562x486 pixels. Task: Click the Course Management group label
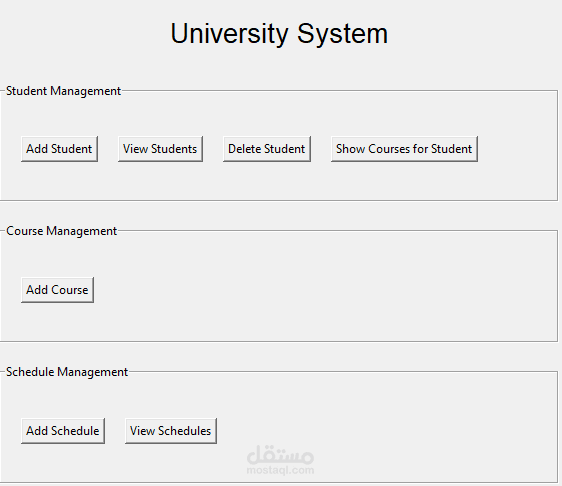pos(61,231)
